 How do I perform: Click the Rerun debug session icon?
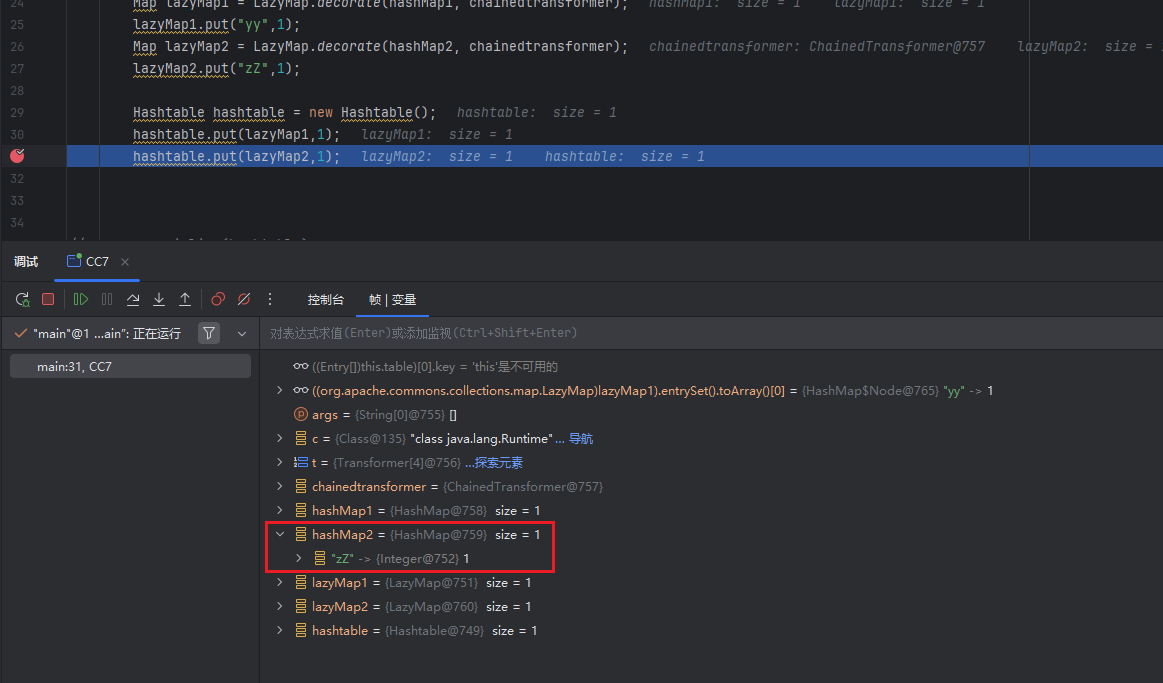[x=22, y=299]
